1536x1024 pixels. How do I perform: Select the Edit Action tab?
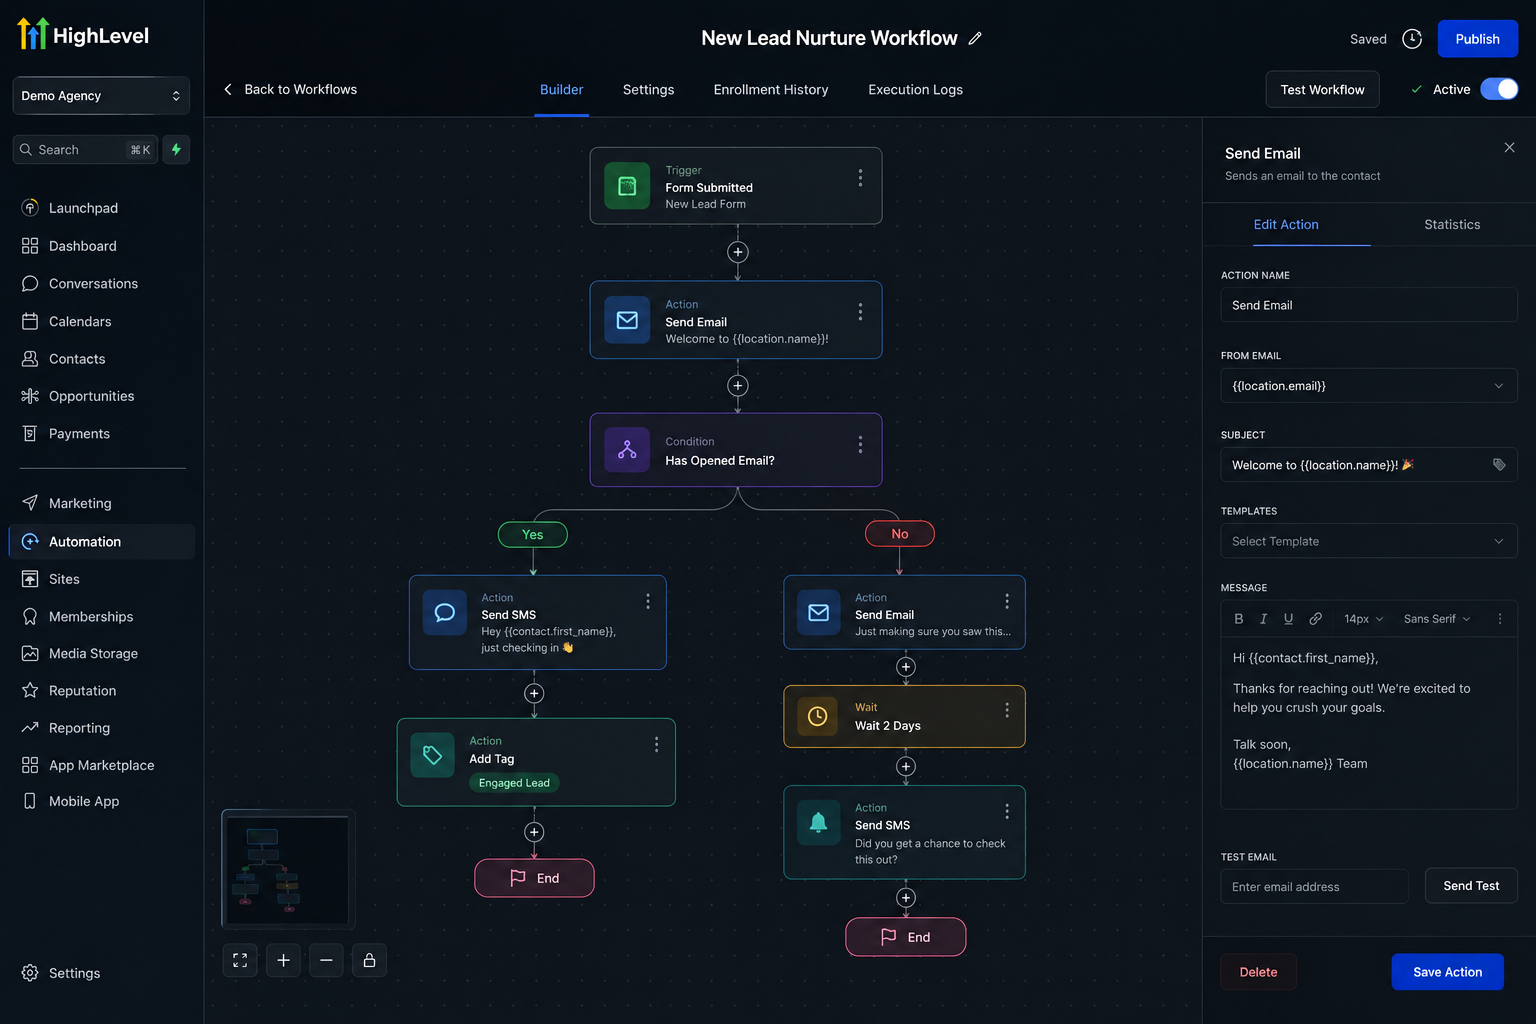click(x=1286, y=225)
